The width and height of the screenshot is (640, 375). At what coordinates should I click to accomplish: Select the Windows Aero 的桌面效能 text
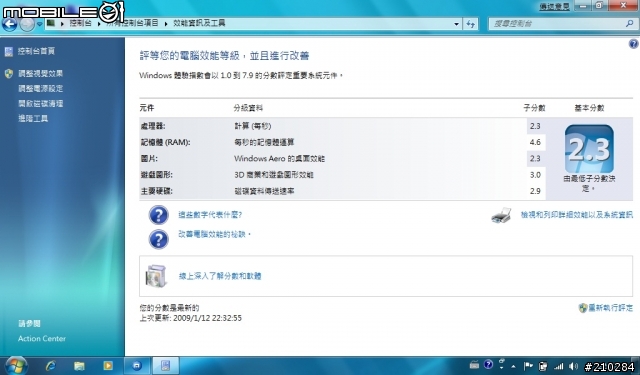coord(279,158)
